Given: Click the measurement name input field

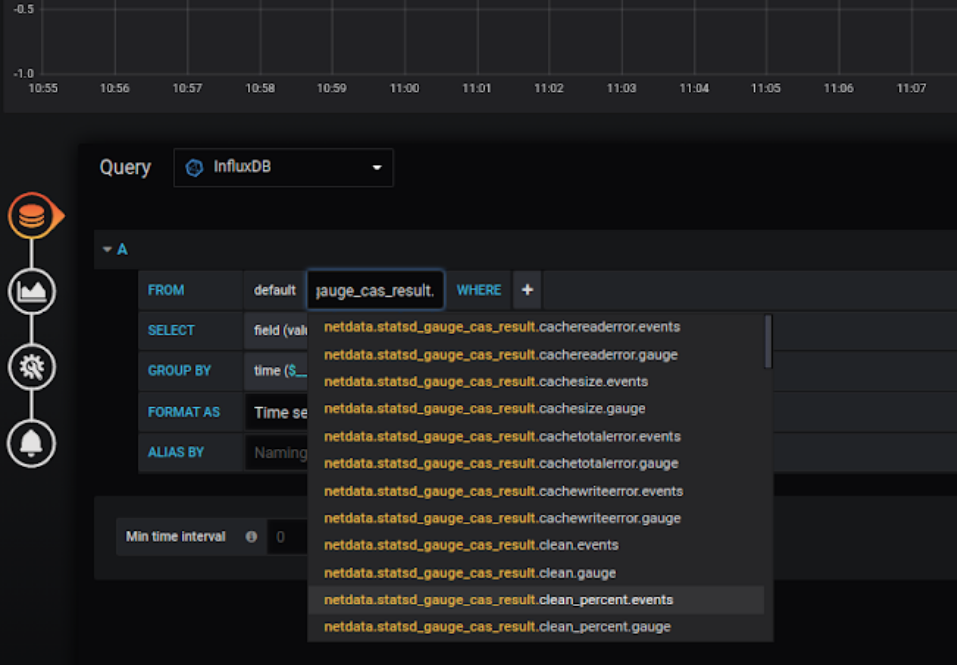Looking at the screenshot, I should (375, 290).
